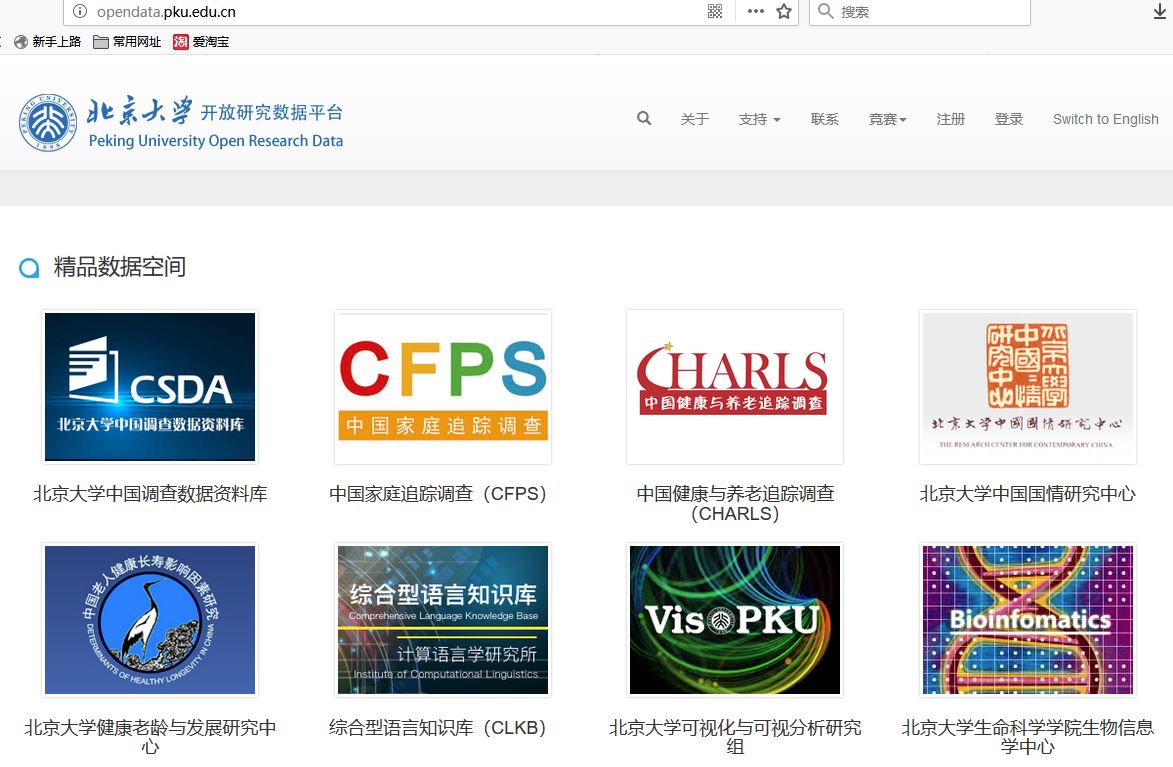Viewport: 1173px width, 767px height.
Task: Open link 北京大学生命科学学院生物信息学中心
Action: coord(1028,737)
